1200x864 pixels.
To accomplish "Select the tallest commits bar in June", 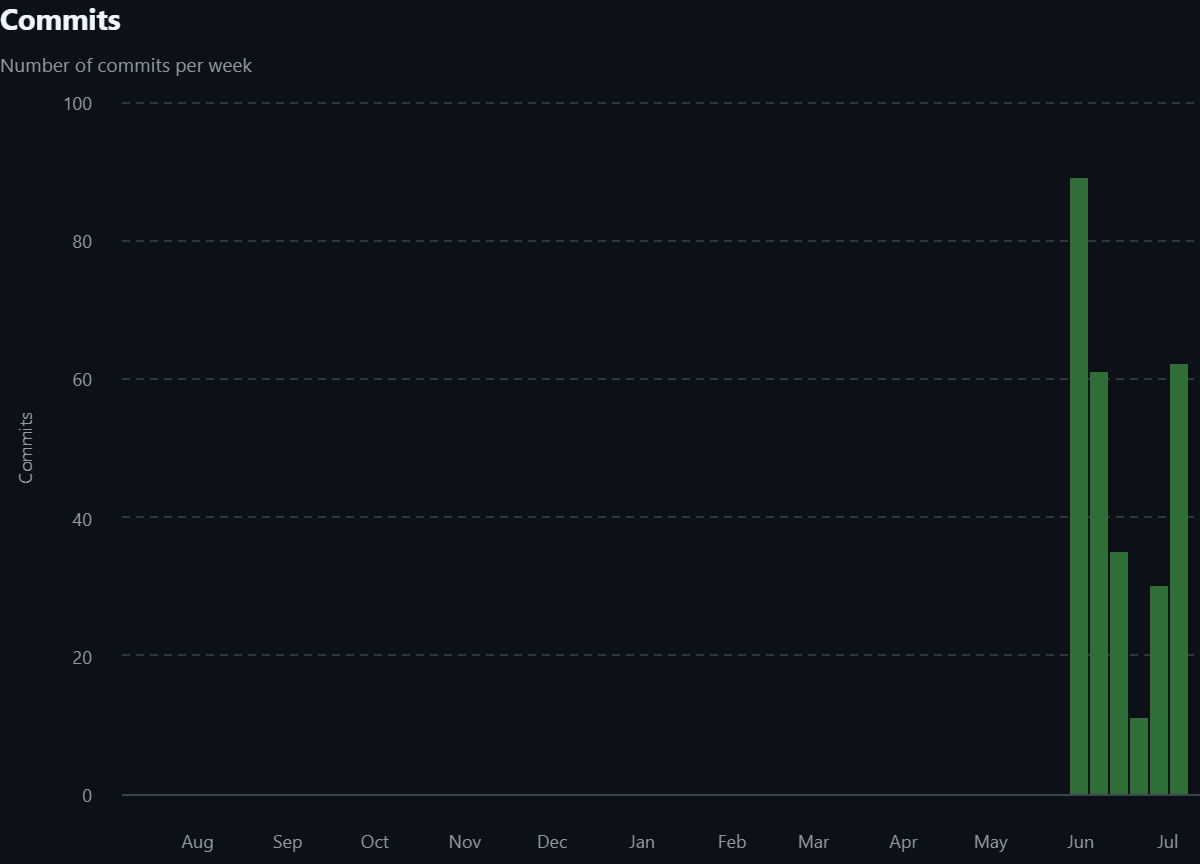I will (x=1079, y=486).
